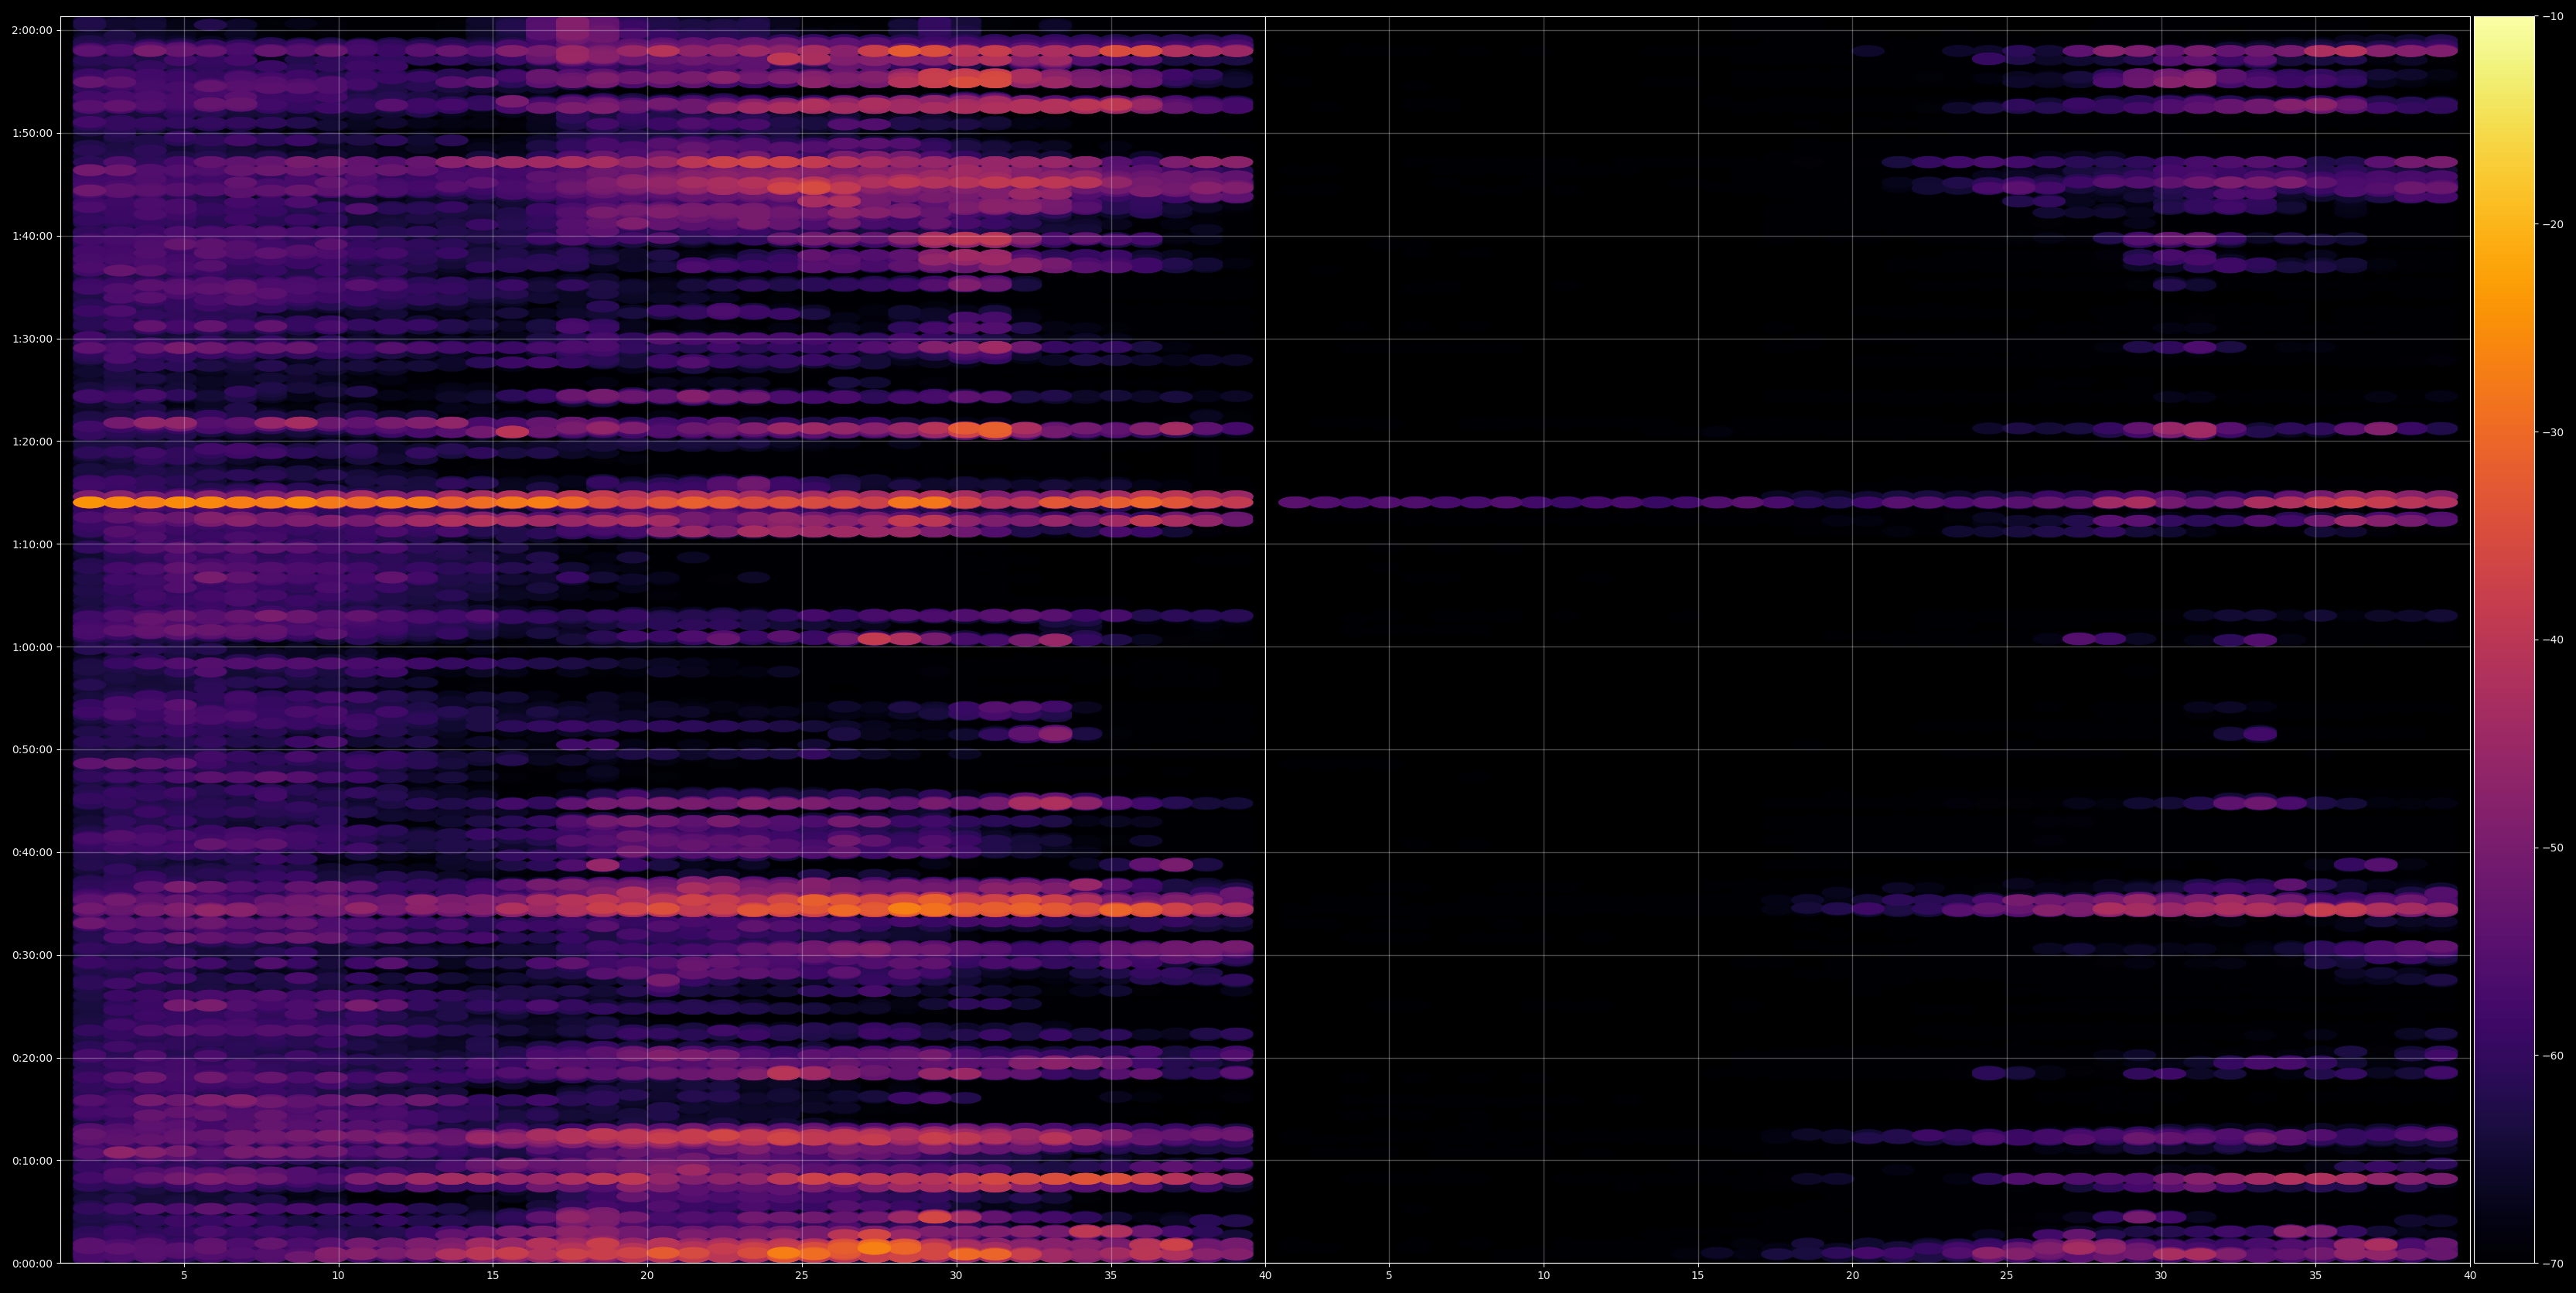
Task: Click x-axis label 15 under left heatmap
Action: point(493,1276)
